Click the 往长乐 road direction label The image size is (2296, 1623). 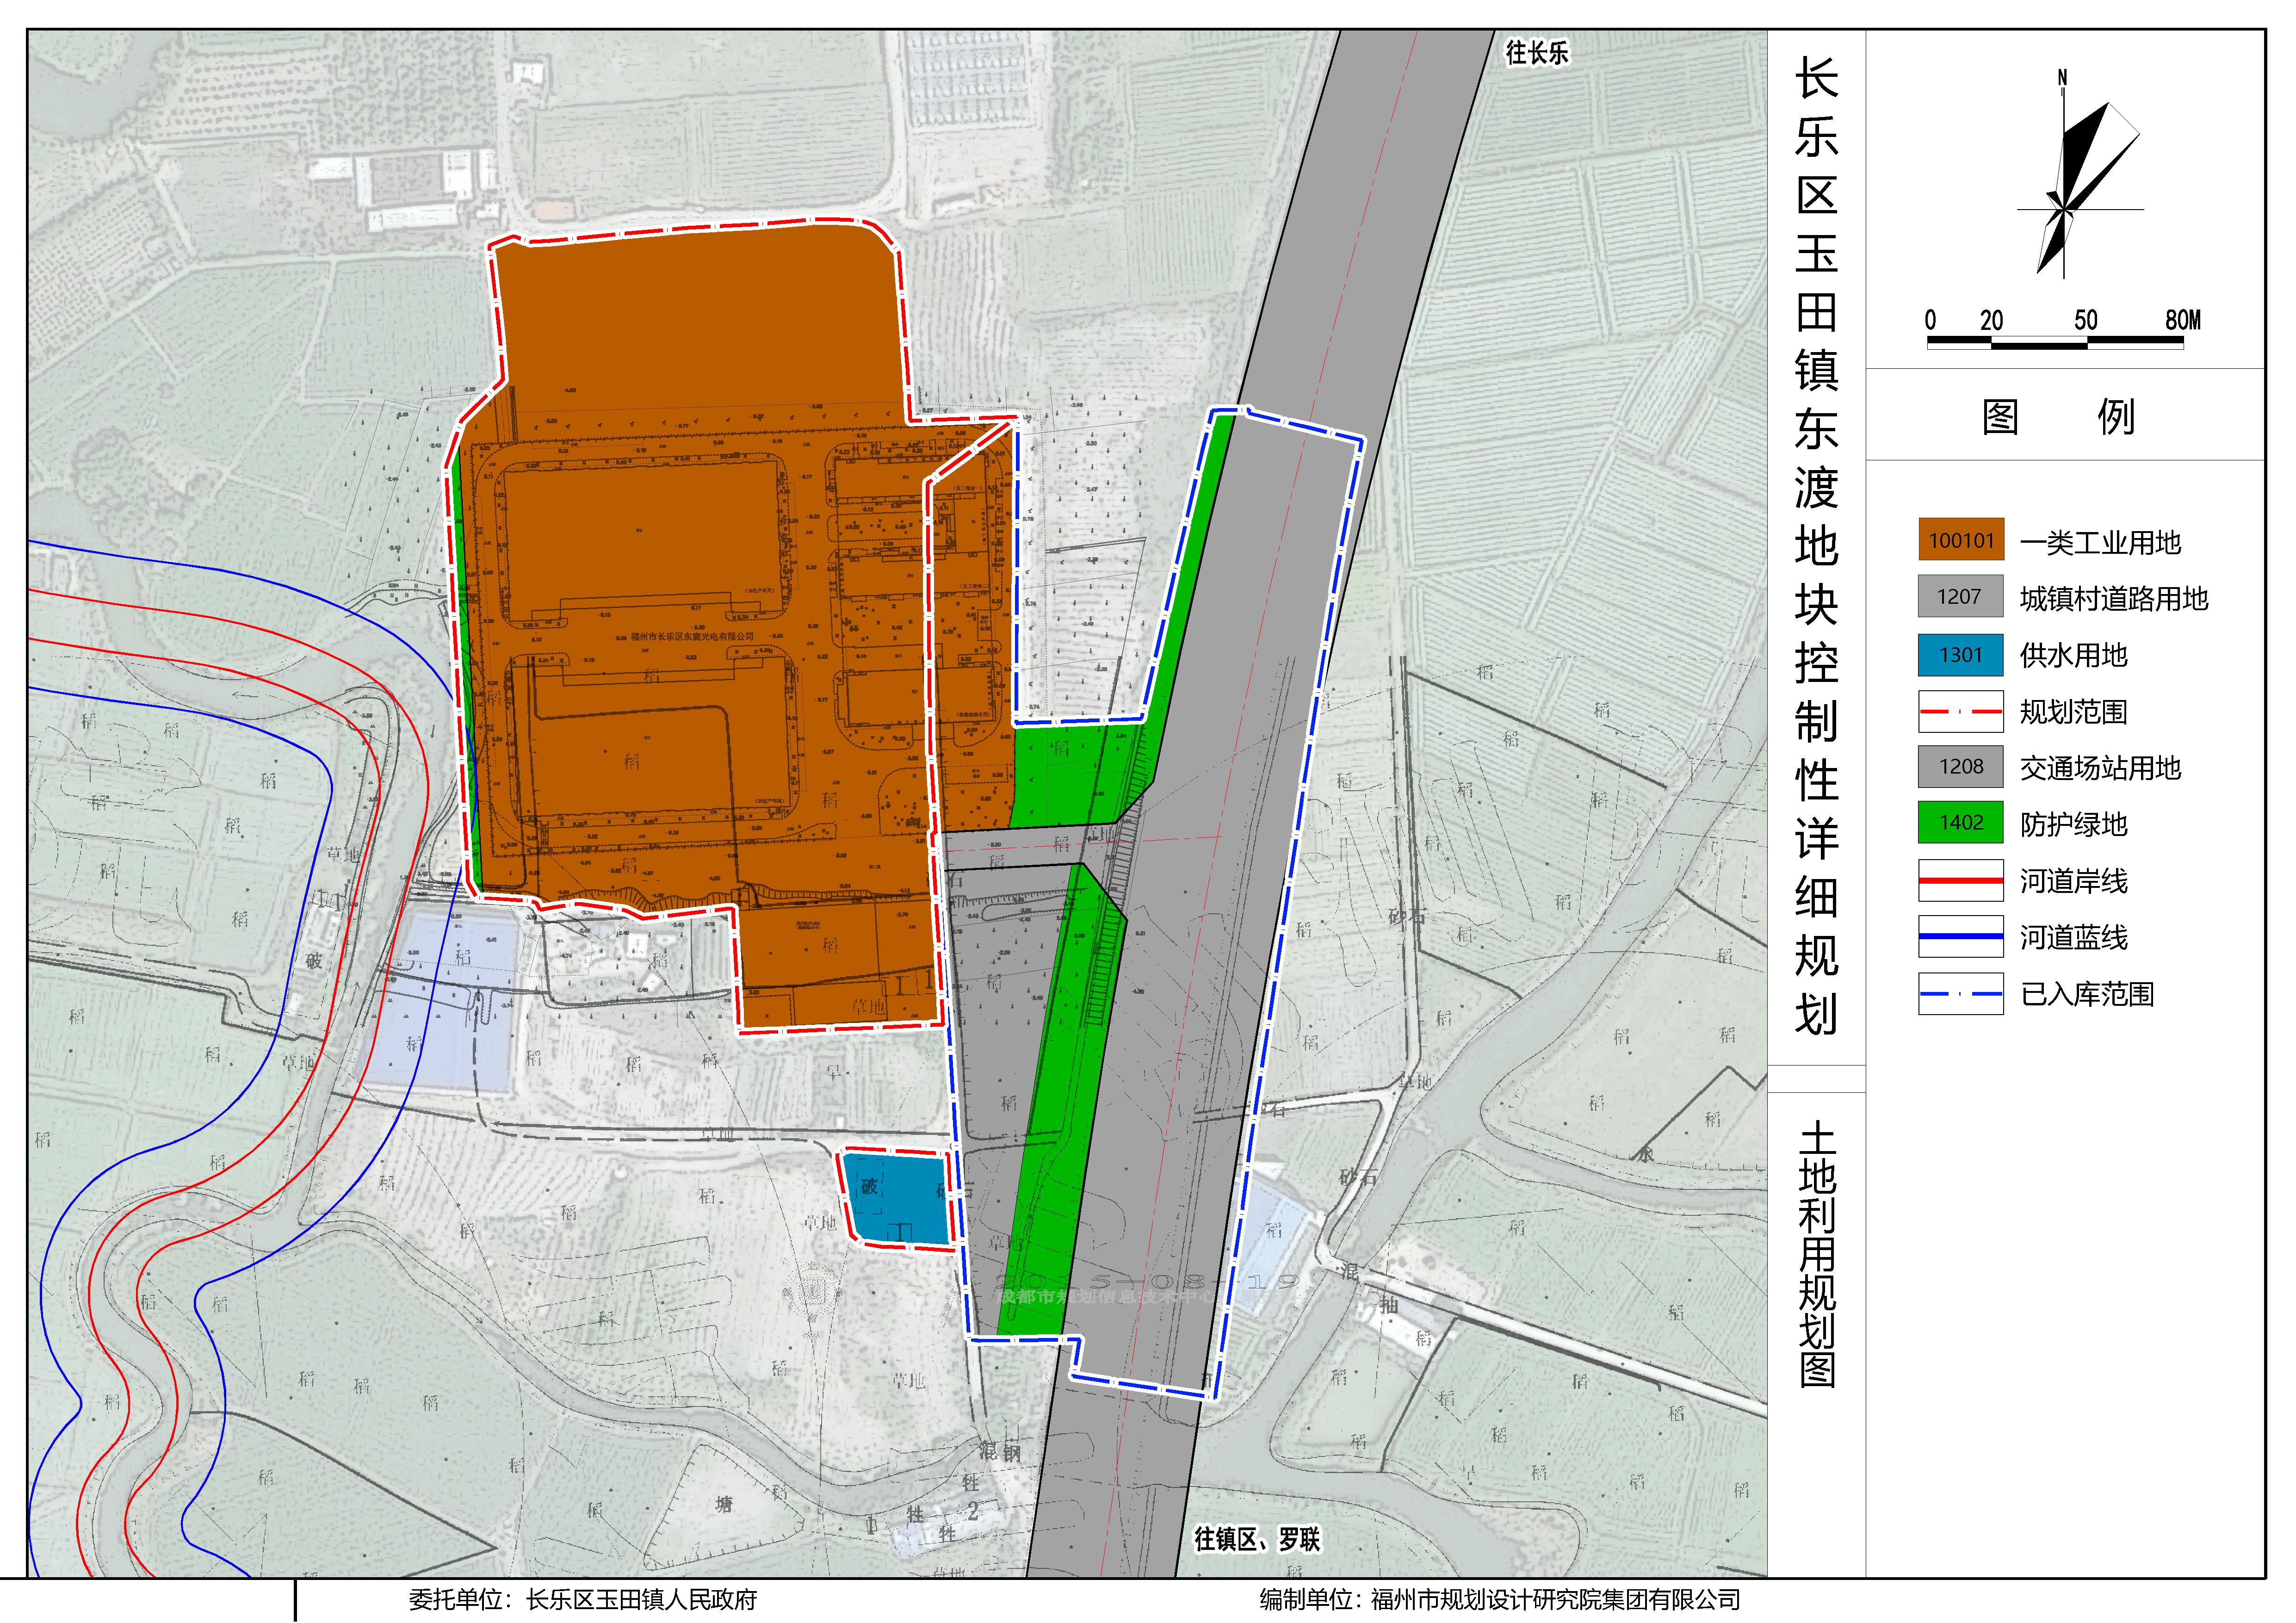pos(1536,53)
